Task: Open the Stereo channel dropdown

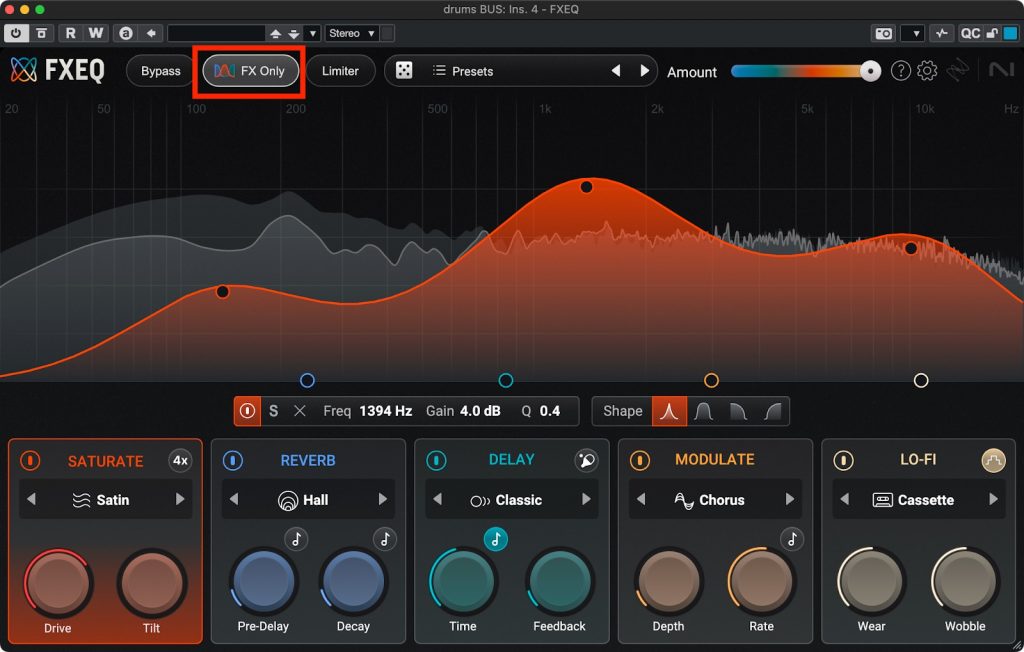Action: tap(352, 33)
